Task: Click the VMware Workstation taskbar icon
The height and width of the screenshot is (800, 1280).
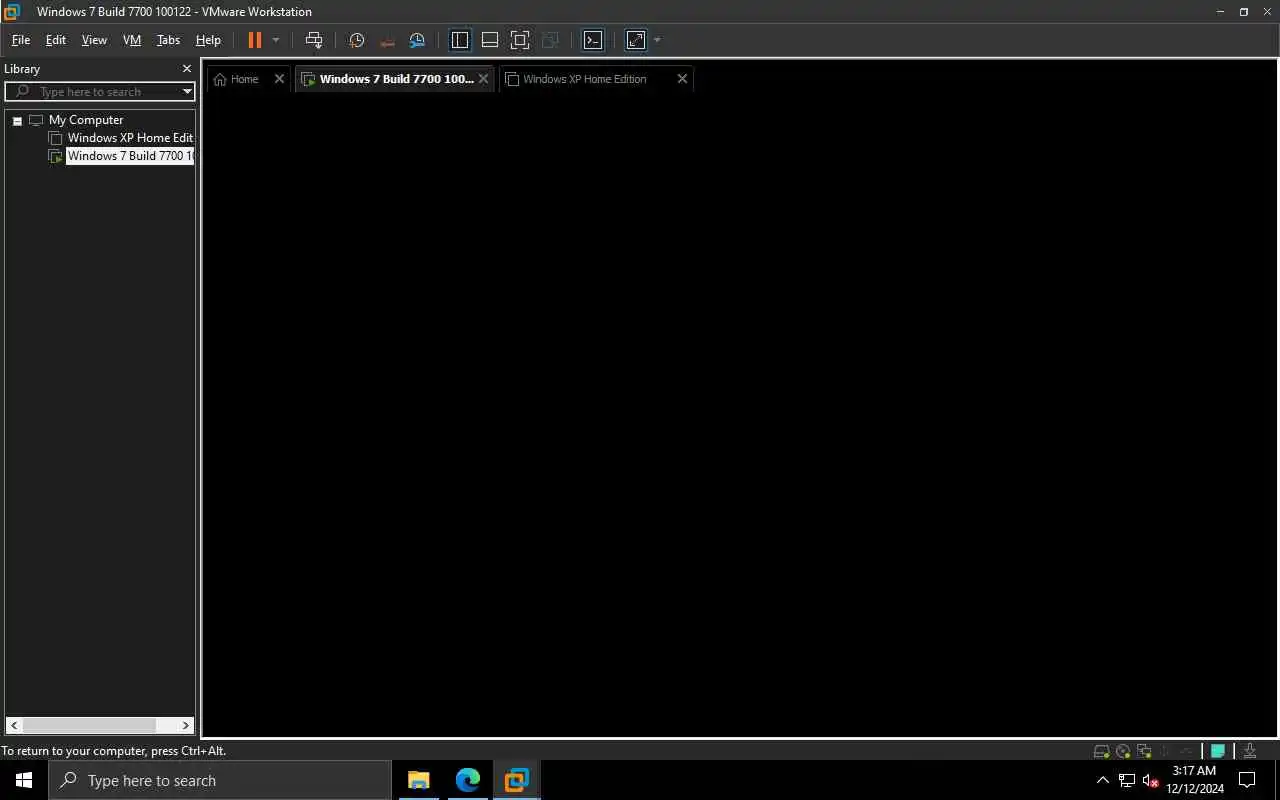Action: 516,780
